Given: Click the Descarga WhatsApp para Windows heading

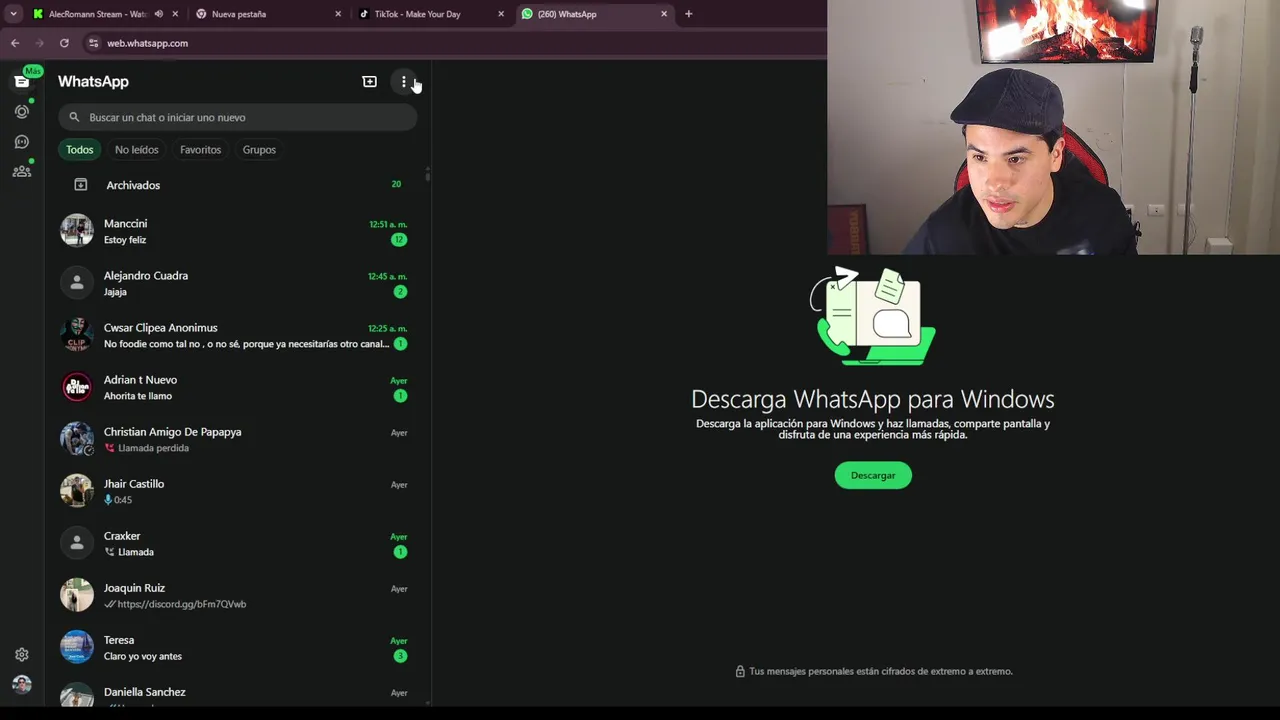Looking at the screenshot, I should click(873, 399).
